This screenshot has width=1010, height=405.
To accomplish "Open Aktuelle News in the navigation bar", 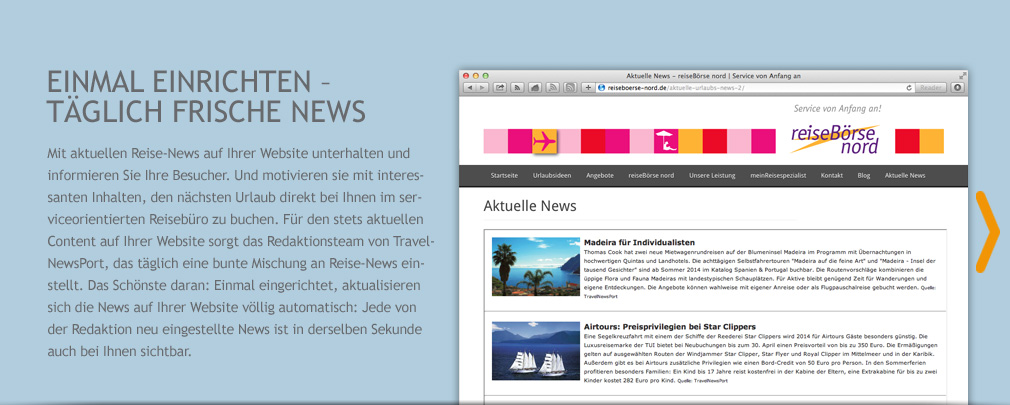I will click(905, 175).
